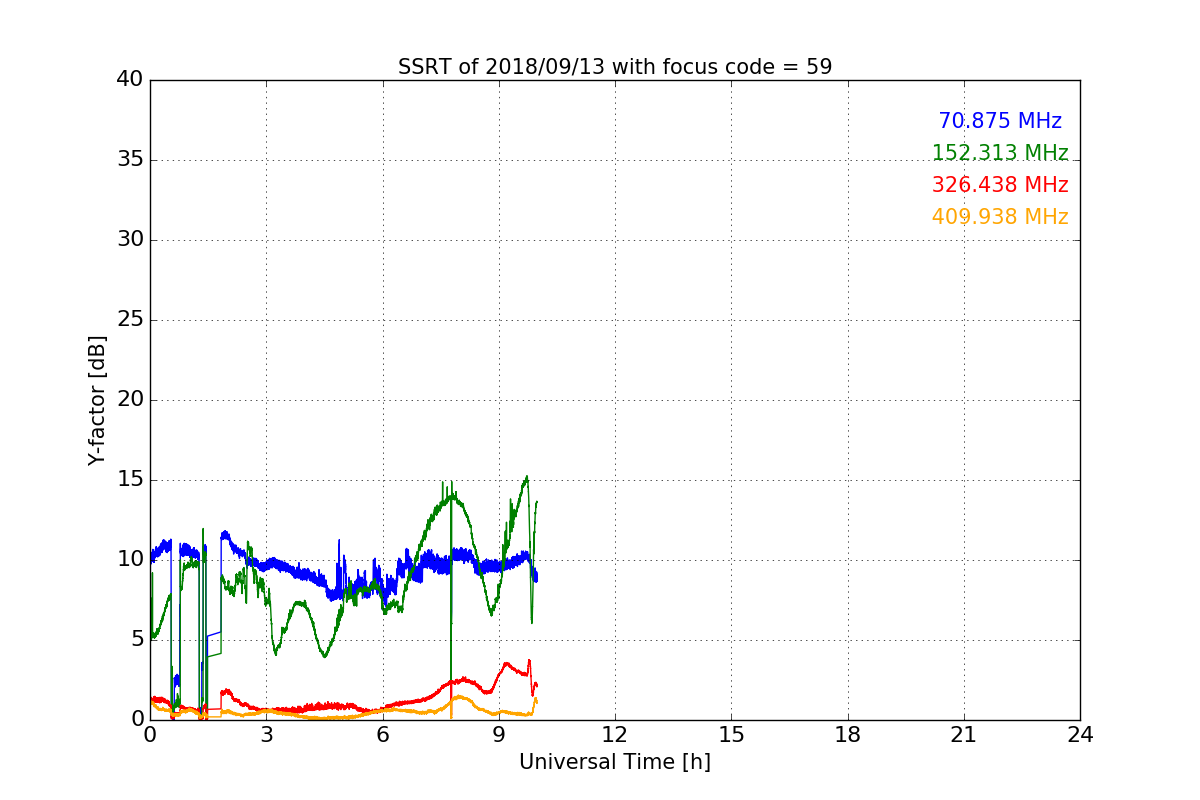This screenshot has height=800, width=1200.
Task: Click the x-axis tick label 3
Action: (266, 735)
